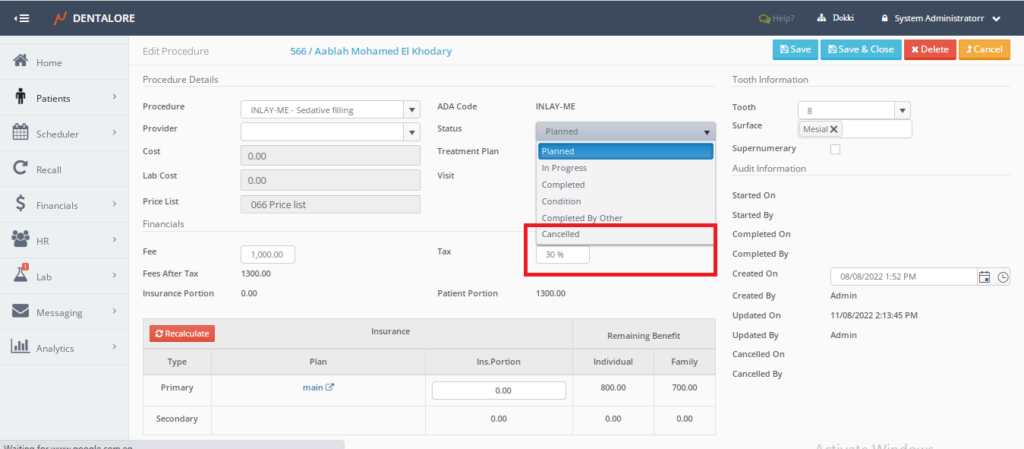Select Cancelled from status list
The image size is (1024, 449).
(x=561, y=234)
